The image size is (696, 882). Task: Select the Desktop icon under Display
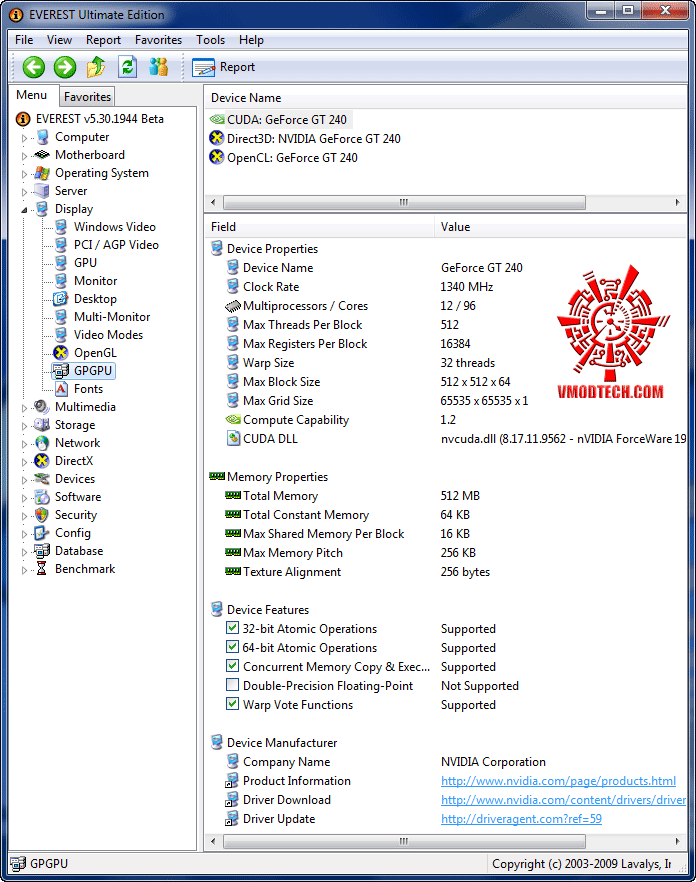(x=61, y=299)
